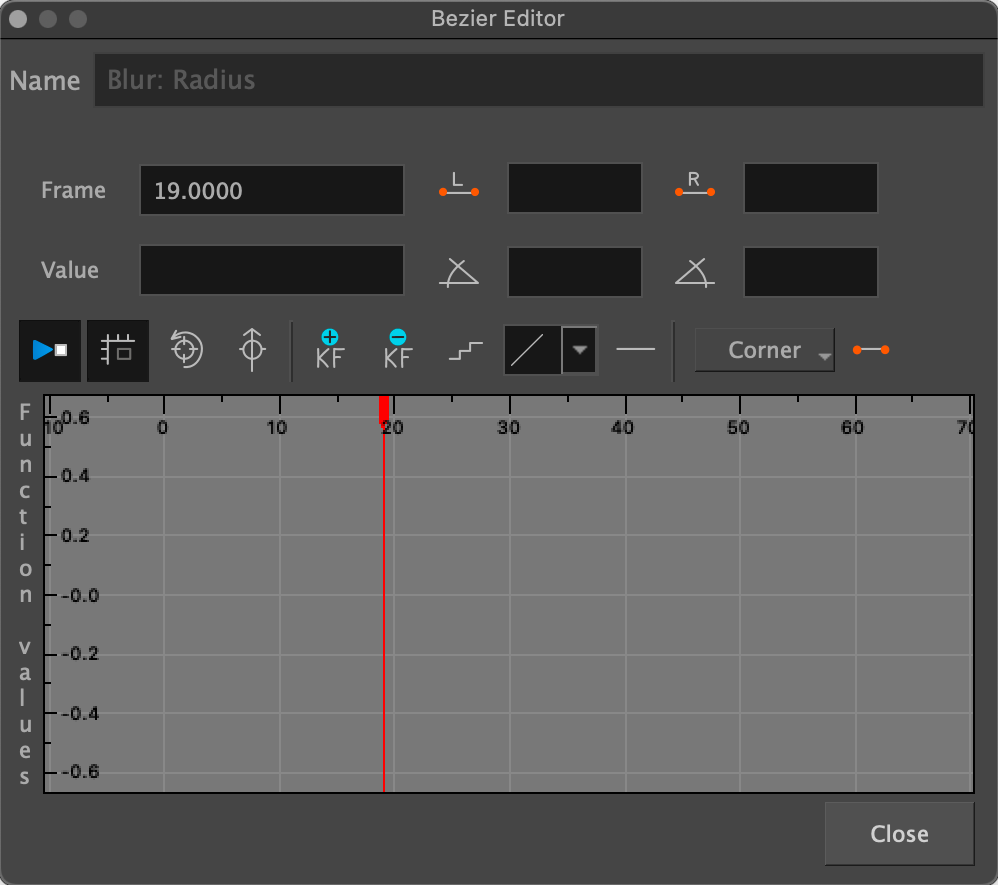Toggle the grid snapping icon
This screenshot has width=998, height=885.
tap(118, 351)
